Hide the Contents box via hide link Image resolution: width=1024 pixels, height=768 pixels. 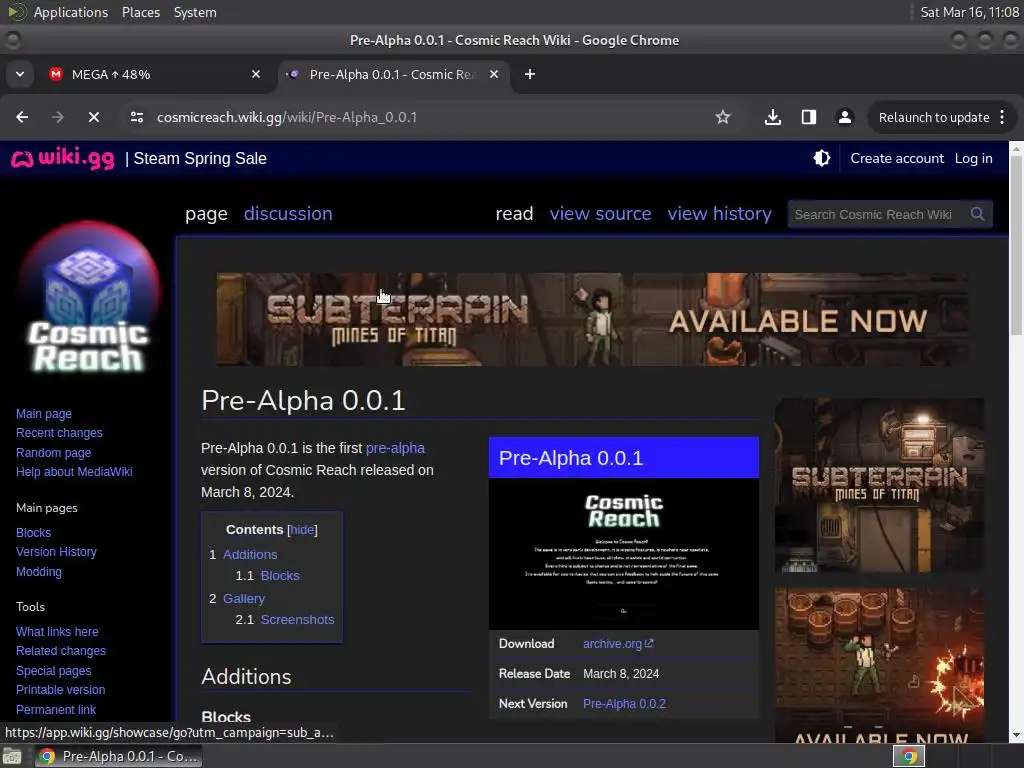pos(302,530)
